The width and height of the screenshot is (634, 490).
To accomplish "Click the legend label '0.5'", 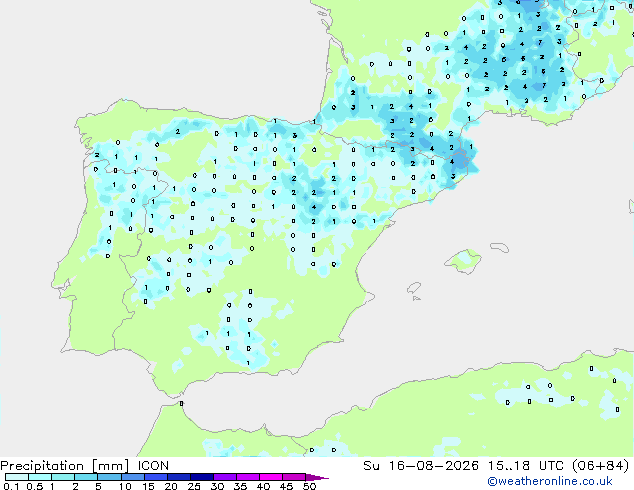I will coord(35,486).
